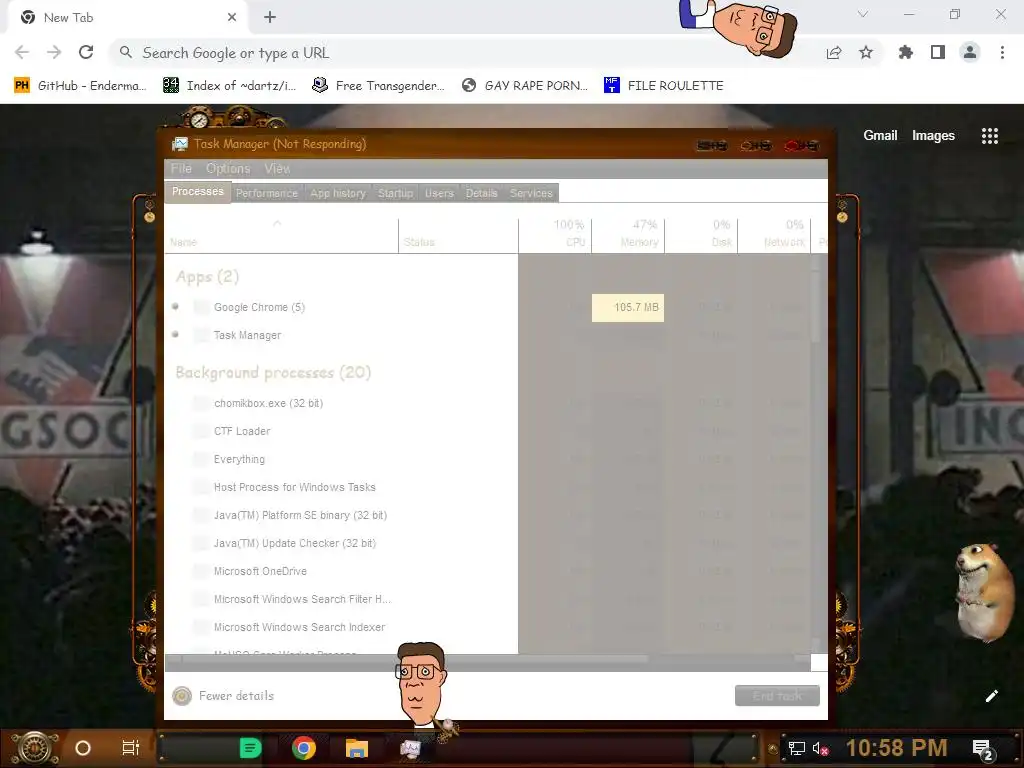Expand the Task Manager process entry

pos(175,334)
